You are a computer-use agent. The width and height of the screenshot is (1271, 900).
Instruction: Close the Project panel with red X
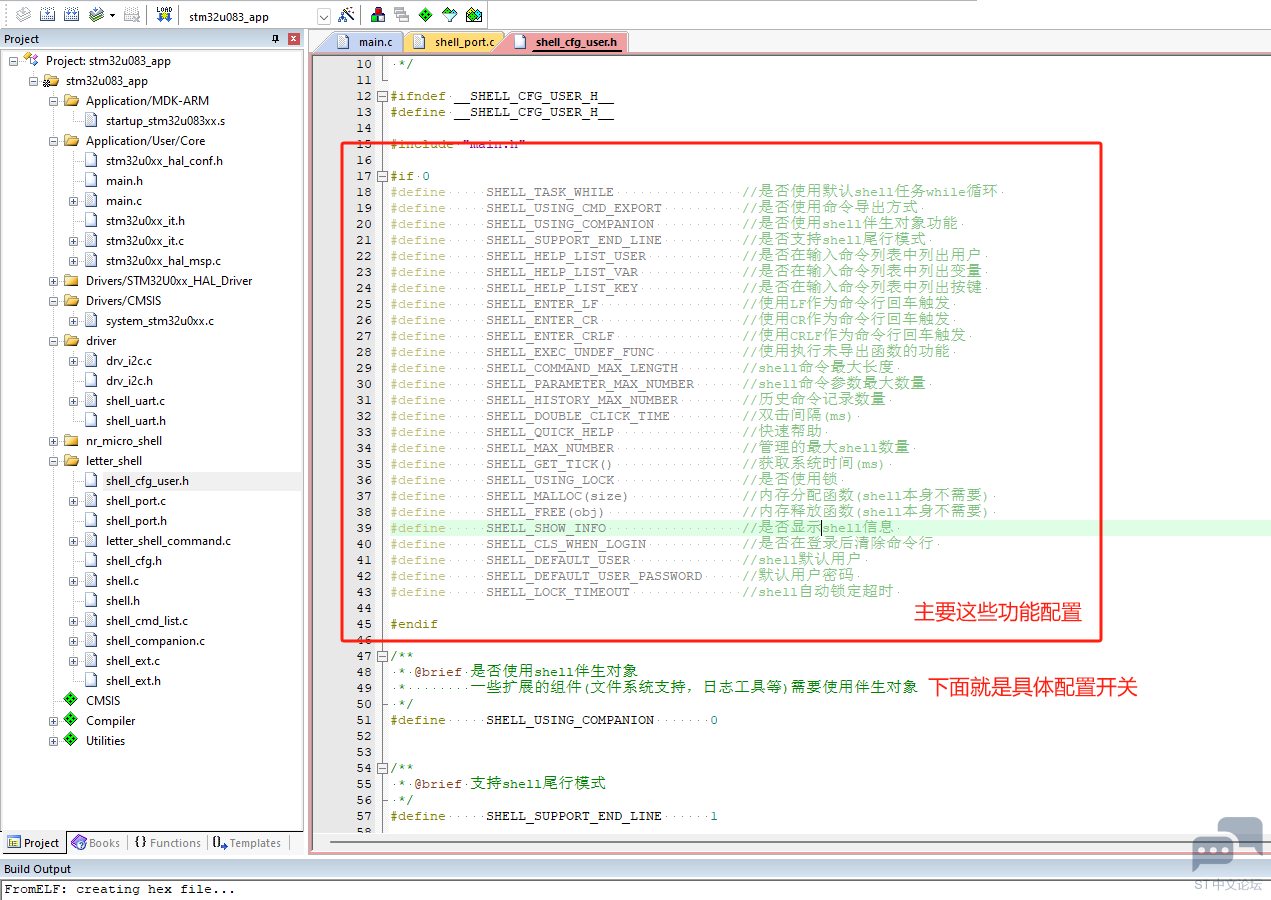click(x=294, y=39)
